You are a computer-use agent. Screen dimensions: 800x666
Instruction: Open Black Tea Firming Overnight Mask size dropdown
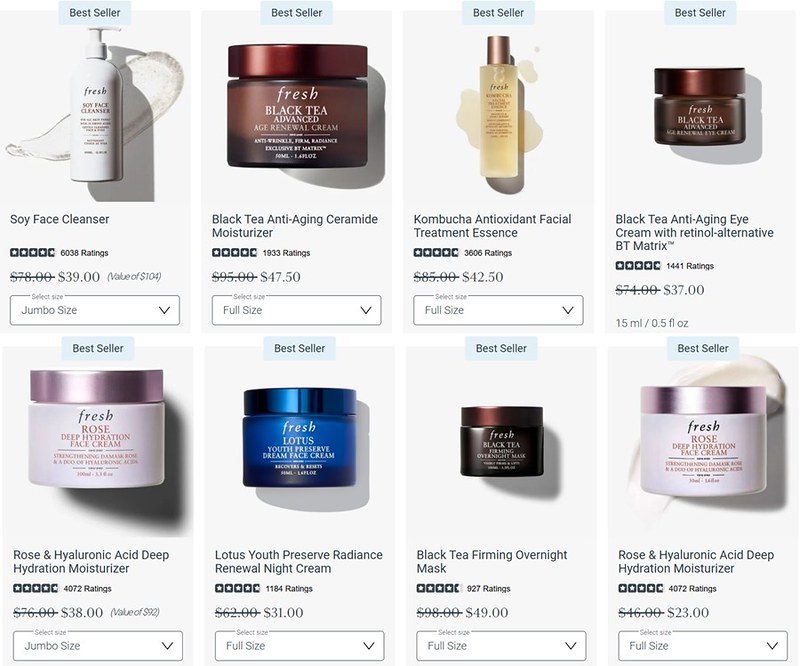tap(501, 646)
